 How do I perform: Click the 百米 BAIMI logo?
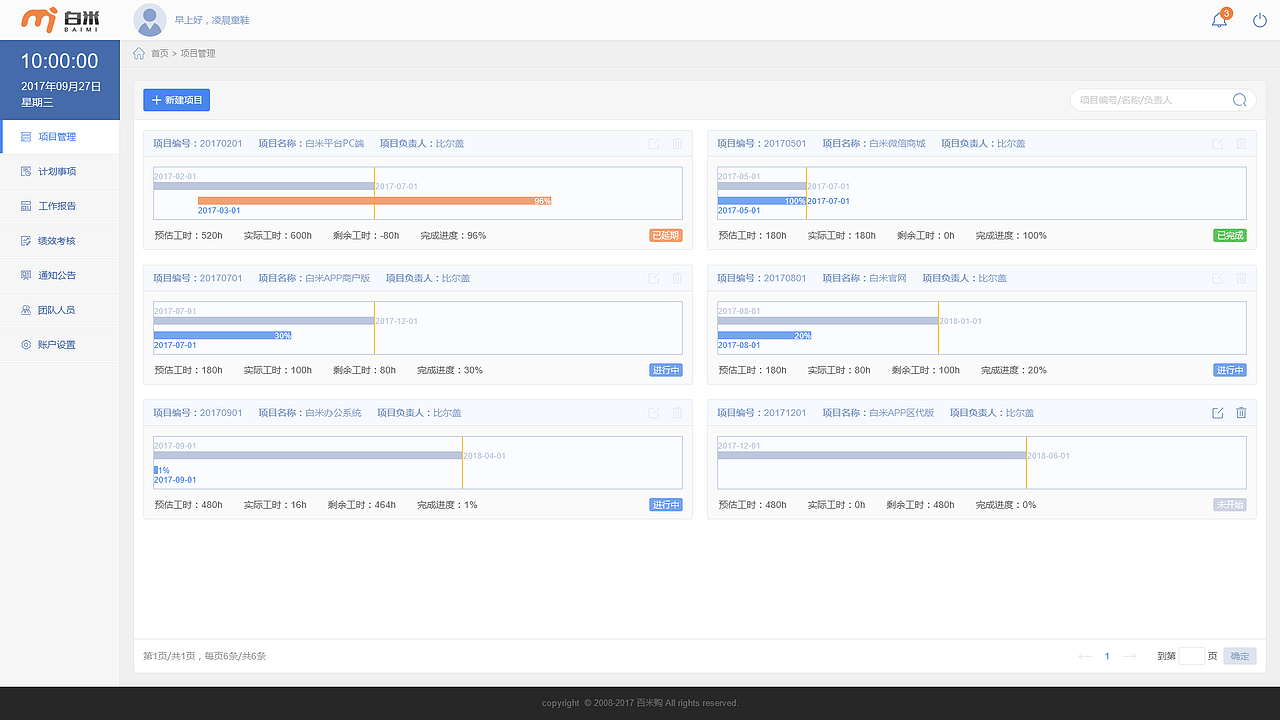[x=61, y=20]
